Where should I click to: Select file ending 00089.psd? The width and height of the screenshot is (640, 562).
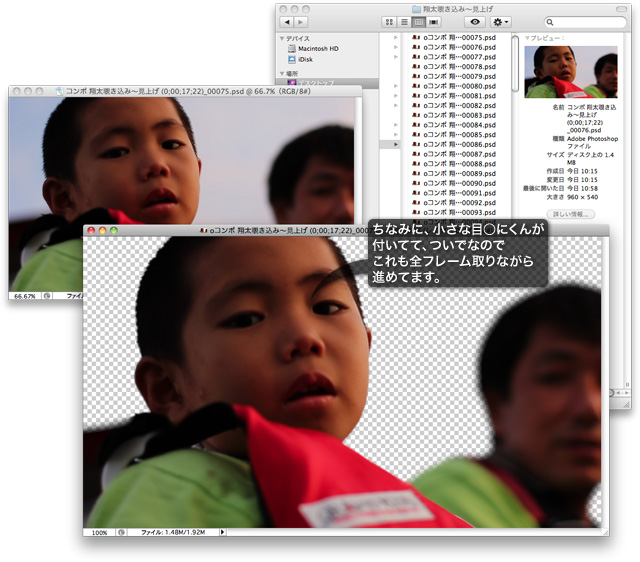point(454,173)
